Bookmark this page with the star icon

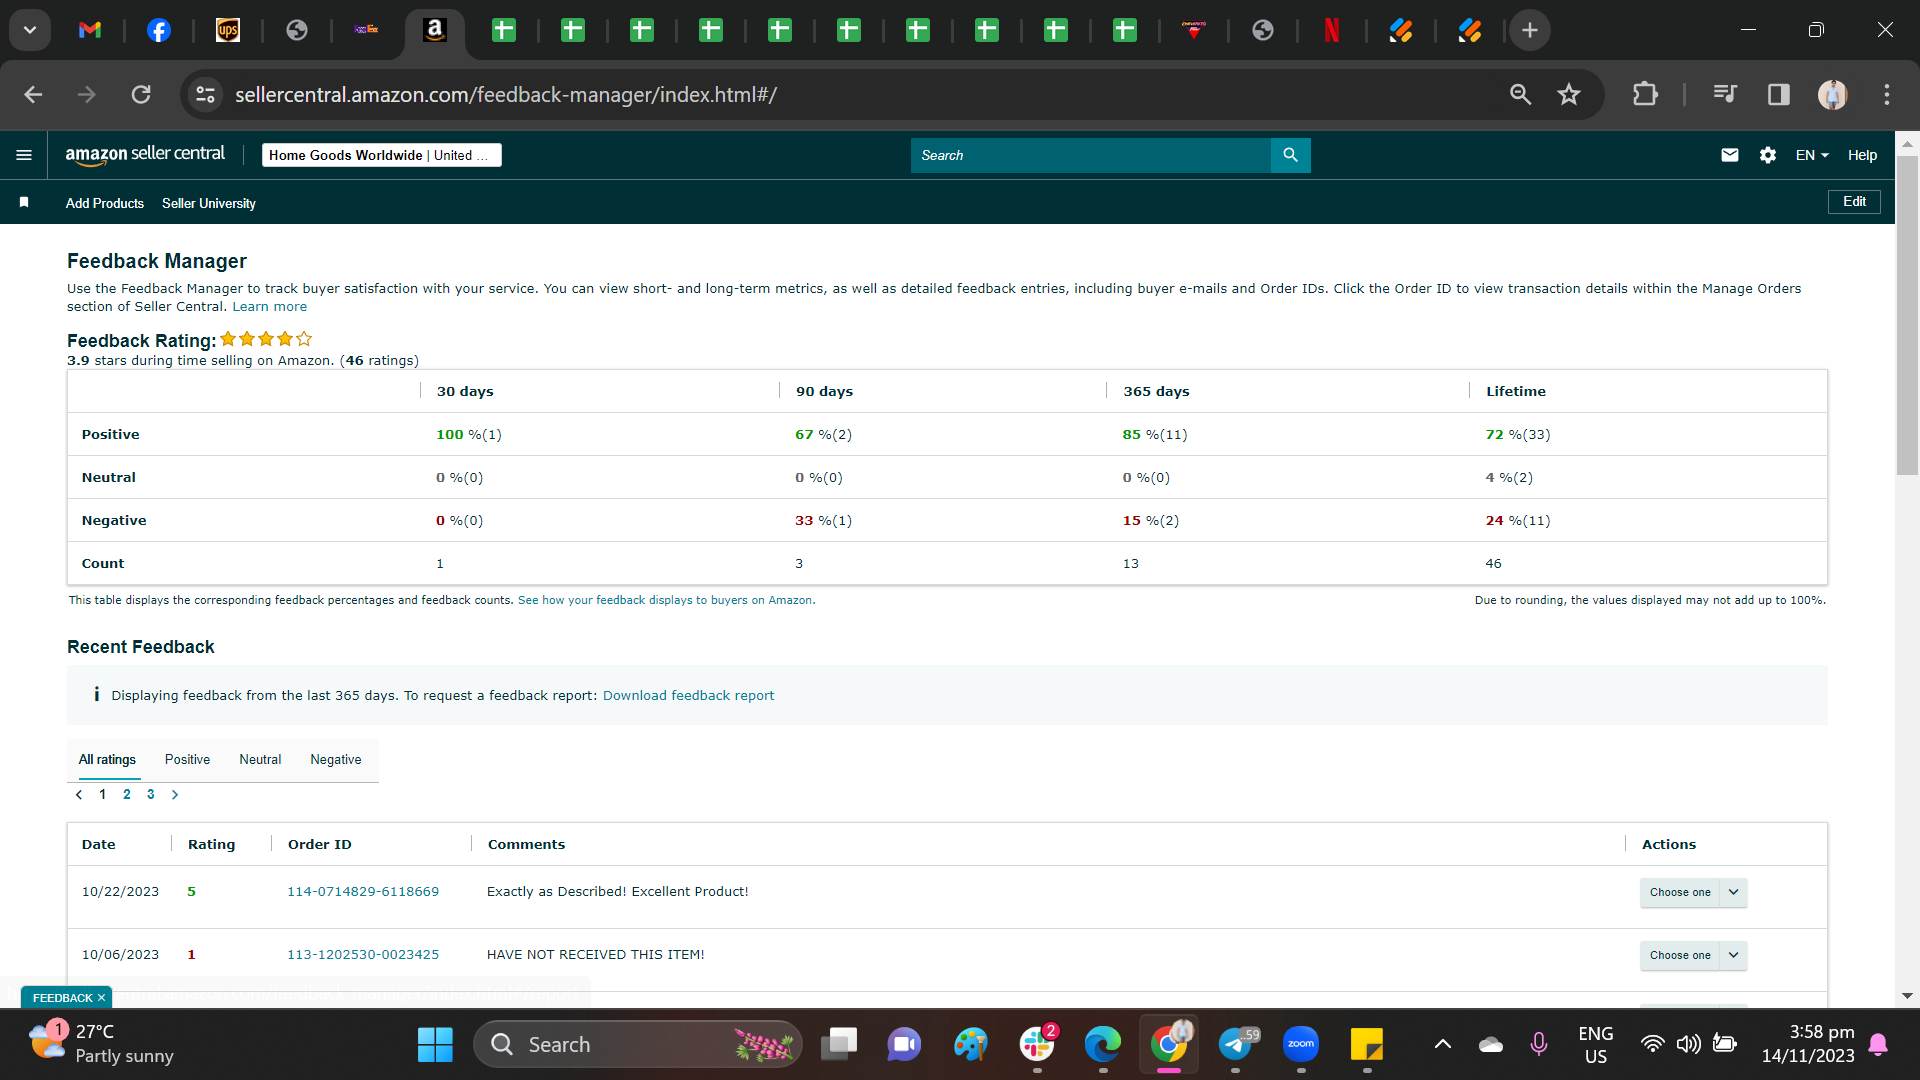click(1568, 94)
